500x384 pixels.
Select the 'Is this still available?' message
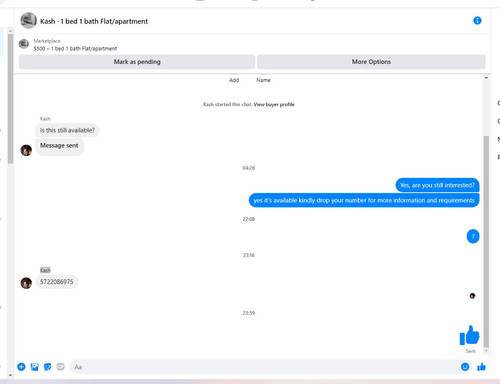67,130
